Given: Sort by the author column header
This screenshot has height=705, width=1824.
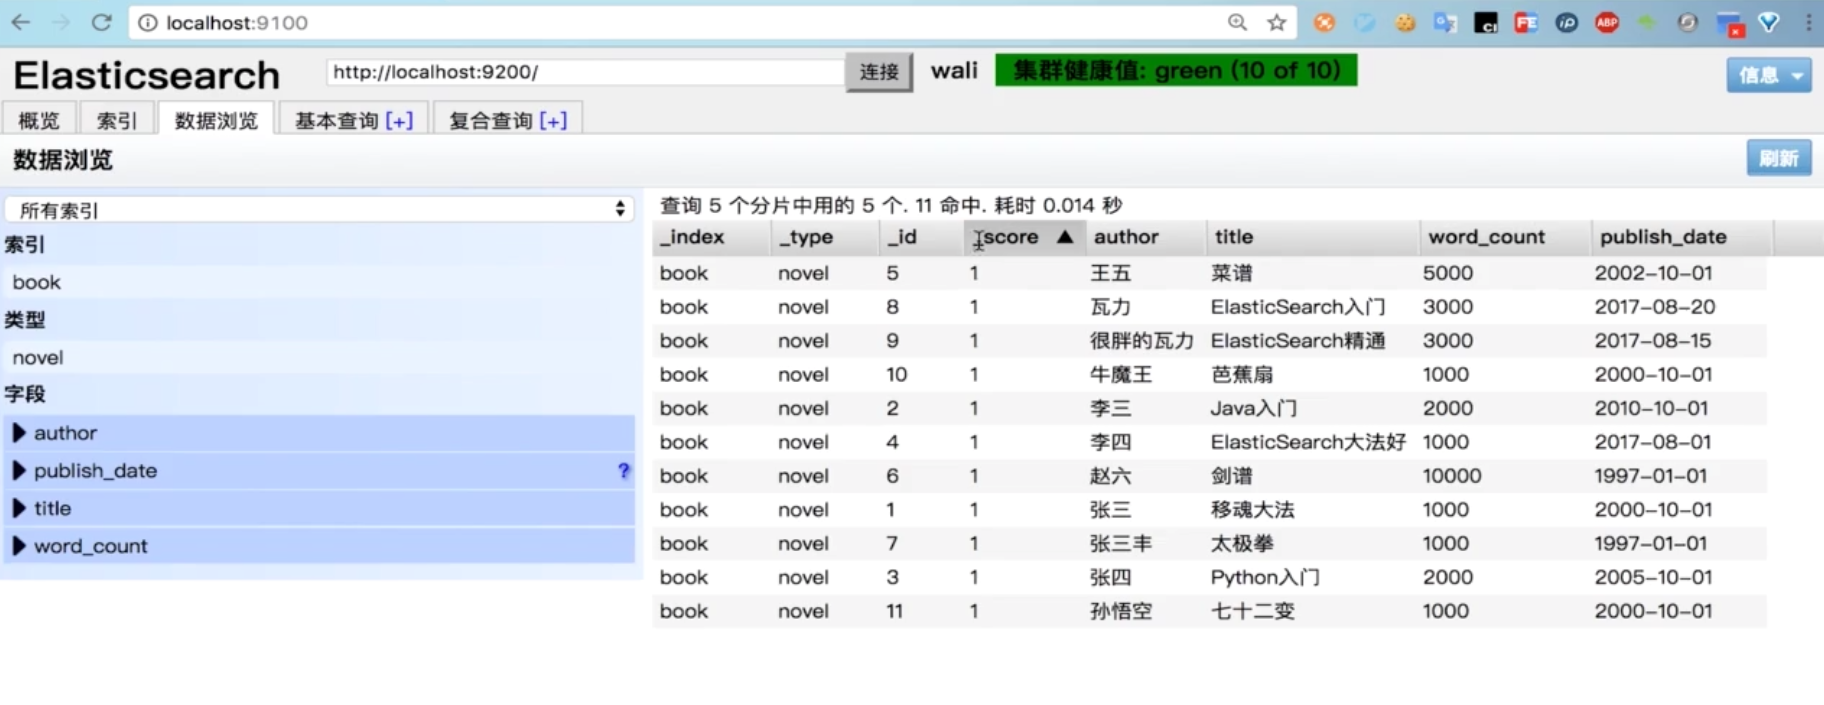Looking at the screenshot, I should pos(1145,237).
